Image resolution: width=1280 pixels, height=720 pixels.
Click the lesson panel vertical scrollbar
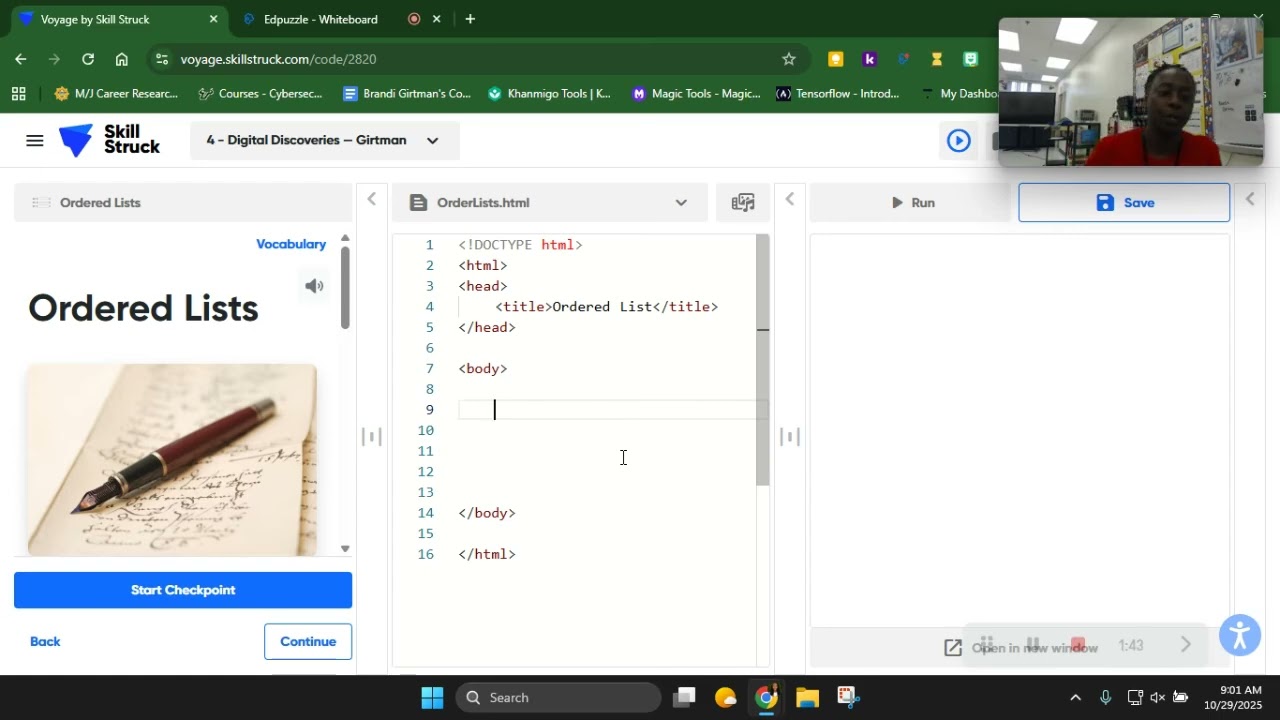(345, 288)
